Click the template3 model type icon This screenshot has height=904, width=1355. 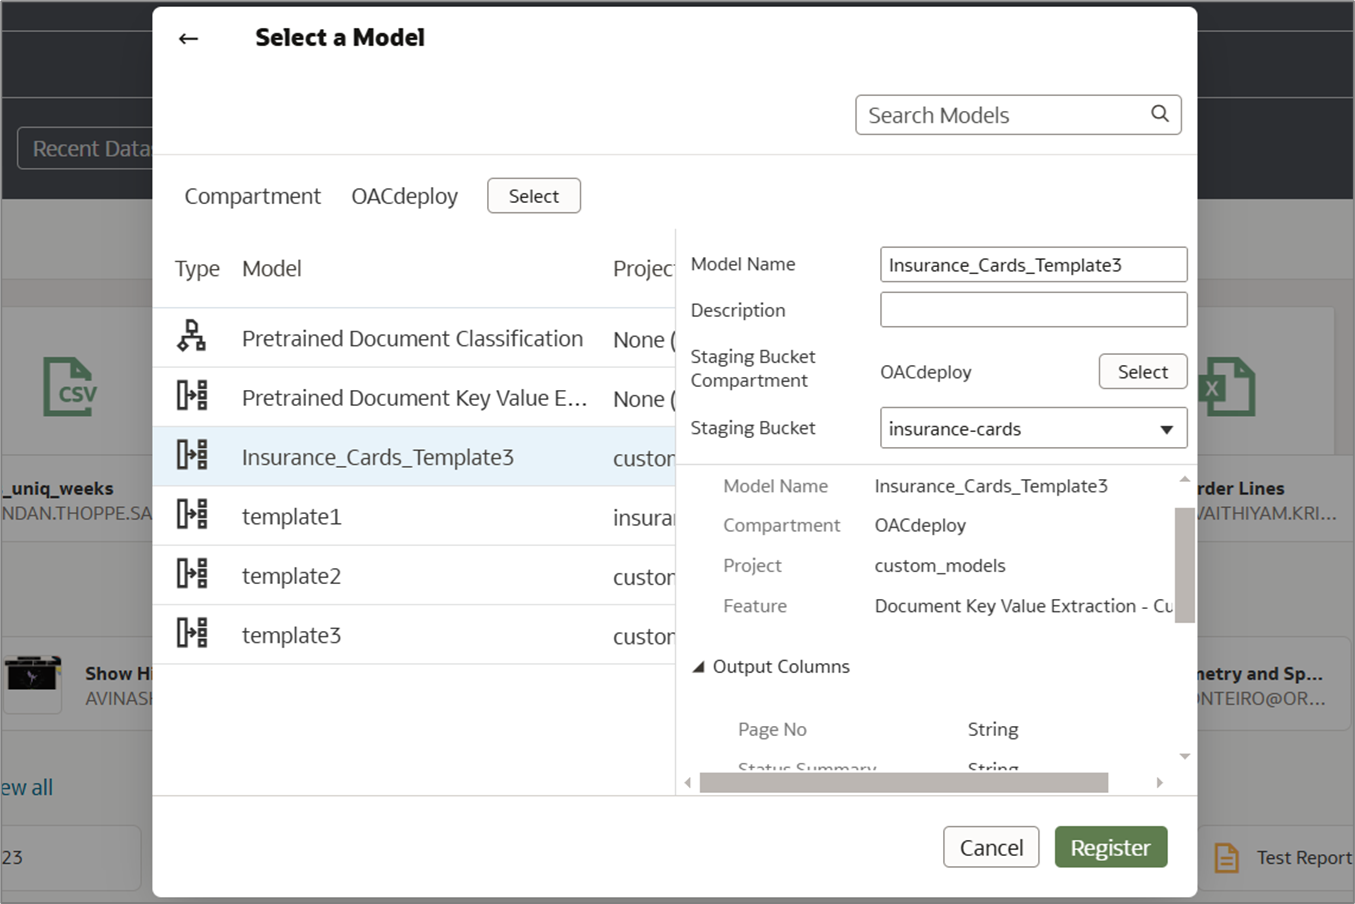[x=192, y=633]
